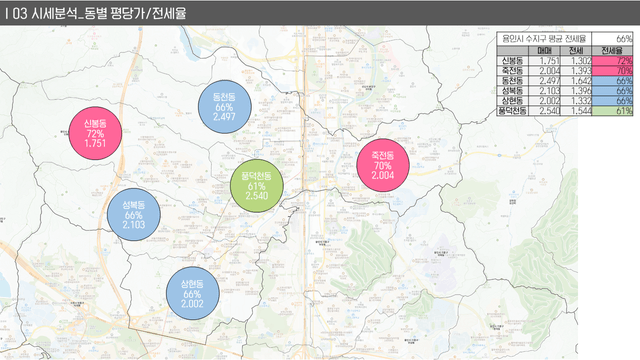
Task: Click the 1.396 전세 cell in the table
Action: [x=576, y=91]
